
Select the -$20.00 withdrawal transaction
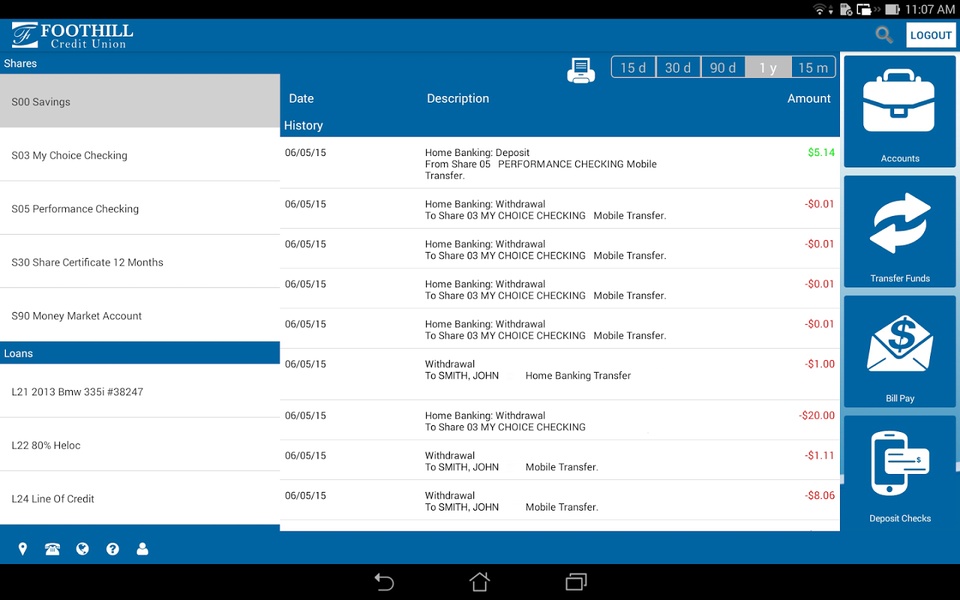coord(560,420)
